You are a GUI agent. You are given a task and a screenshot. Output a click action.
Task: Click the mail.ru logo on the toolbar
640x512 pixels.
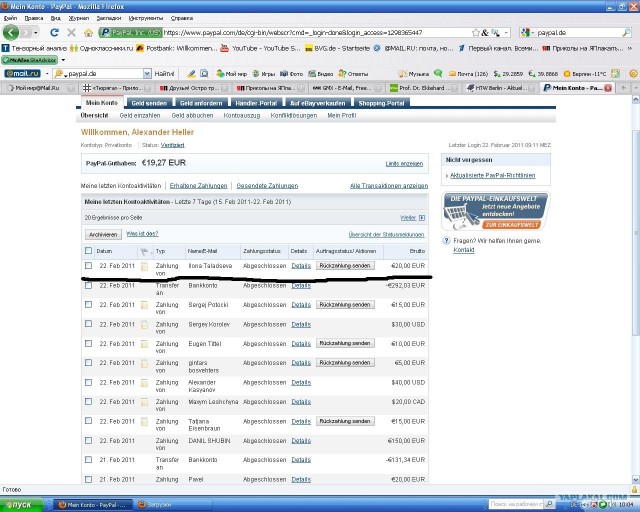[x=22, y=73]
